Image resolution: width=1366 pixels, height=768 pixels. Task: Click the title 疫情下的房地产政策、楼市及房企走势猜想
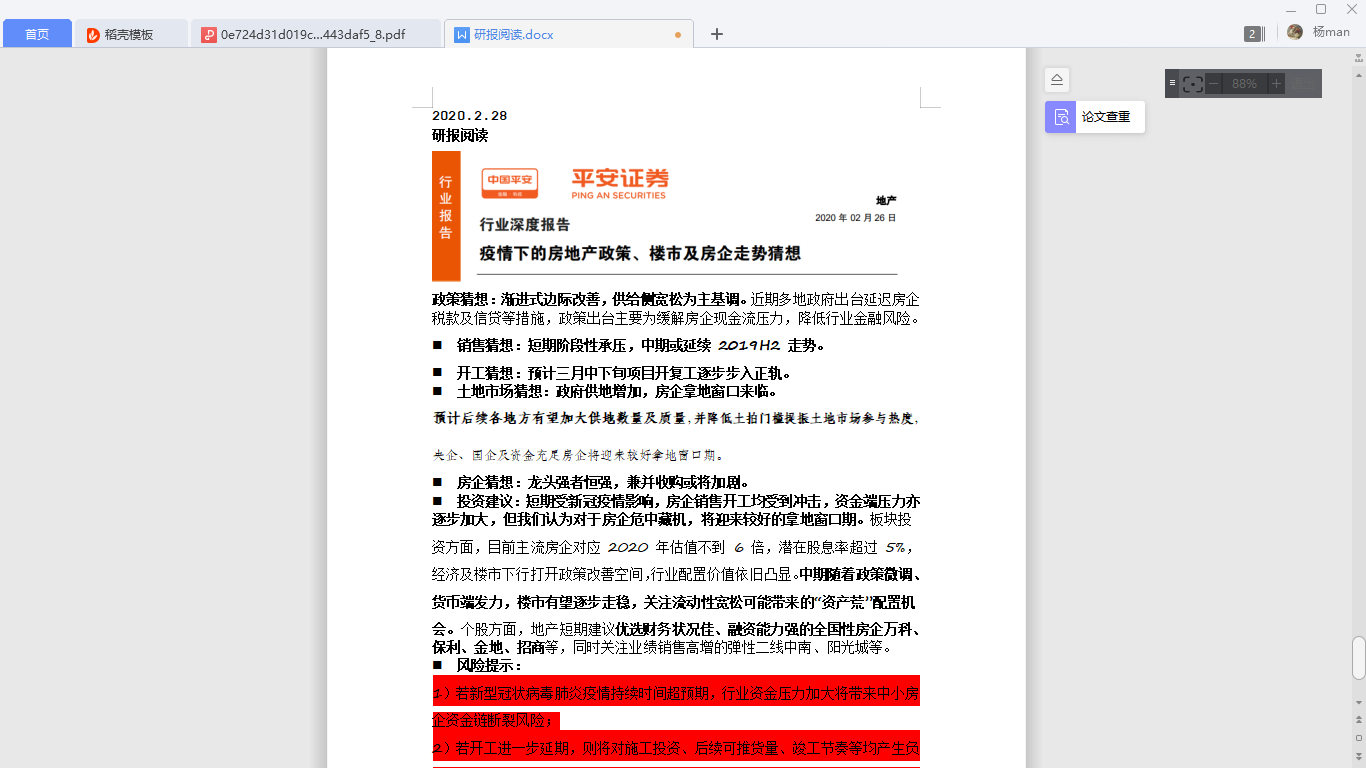(x=640, y=254)
